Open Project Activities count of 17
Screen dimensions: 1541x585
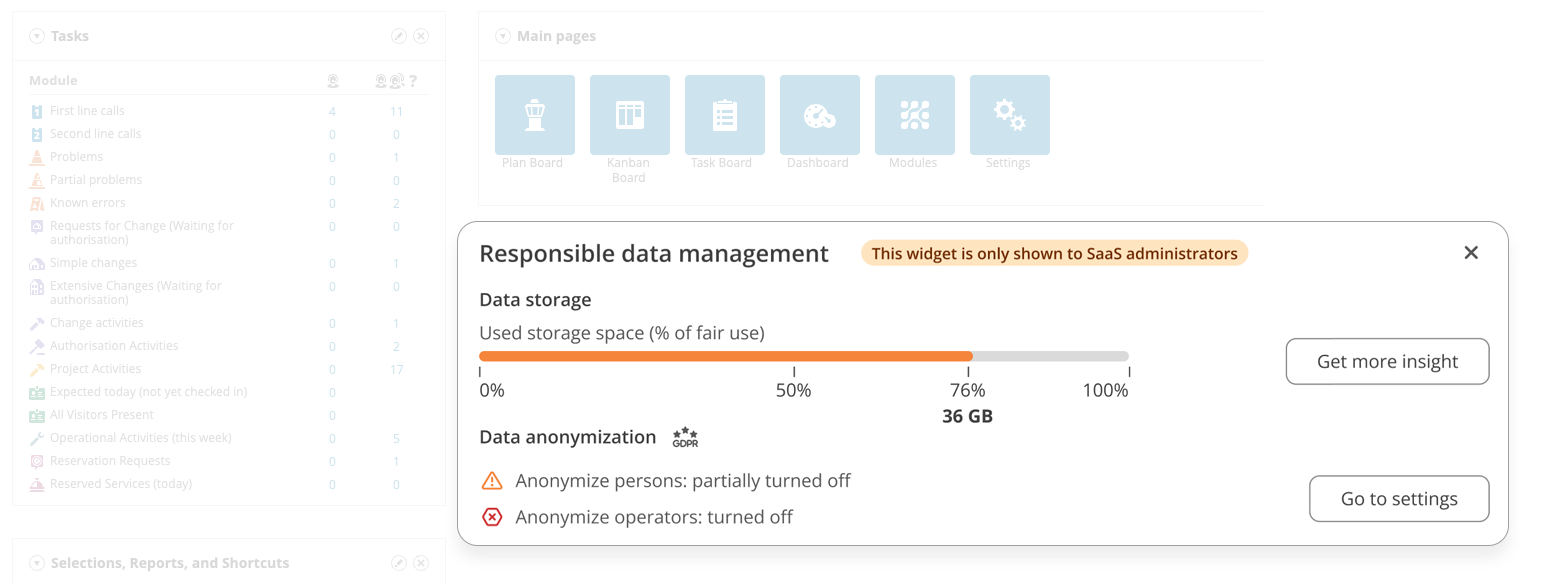click(397, 370)
